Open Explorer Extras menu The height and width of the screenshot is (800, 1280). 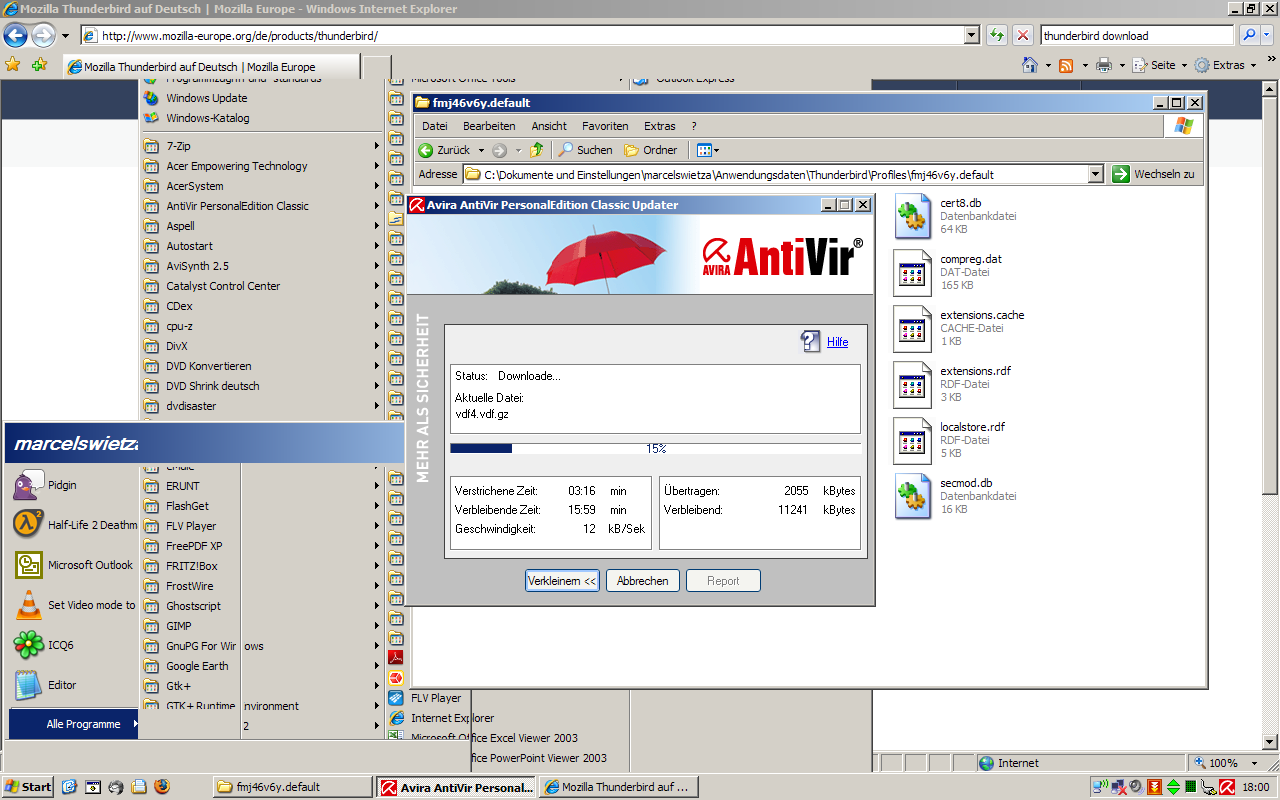[x=660, y=126]
